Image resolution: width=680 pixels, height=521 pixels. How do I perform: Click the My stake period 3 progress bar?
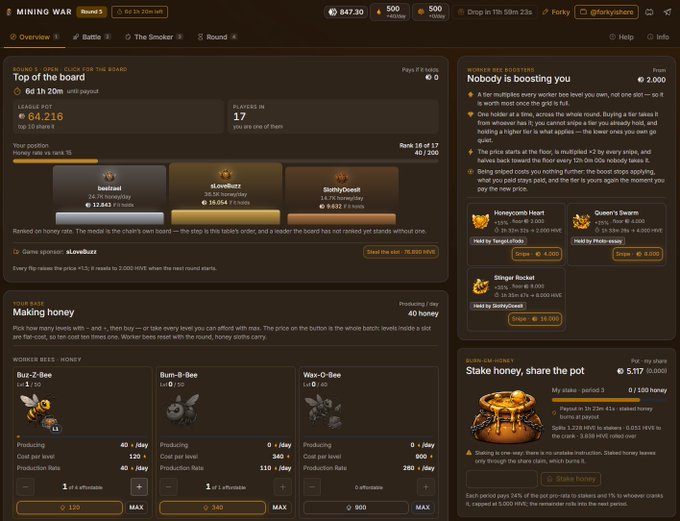[x=609, y=400]
